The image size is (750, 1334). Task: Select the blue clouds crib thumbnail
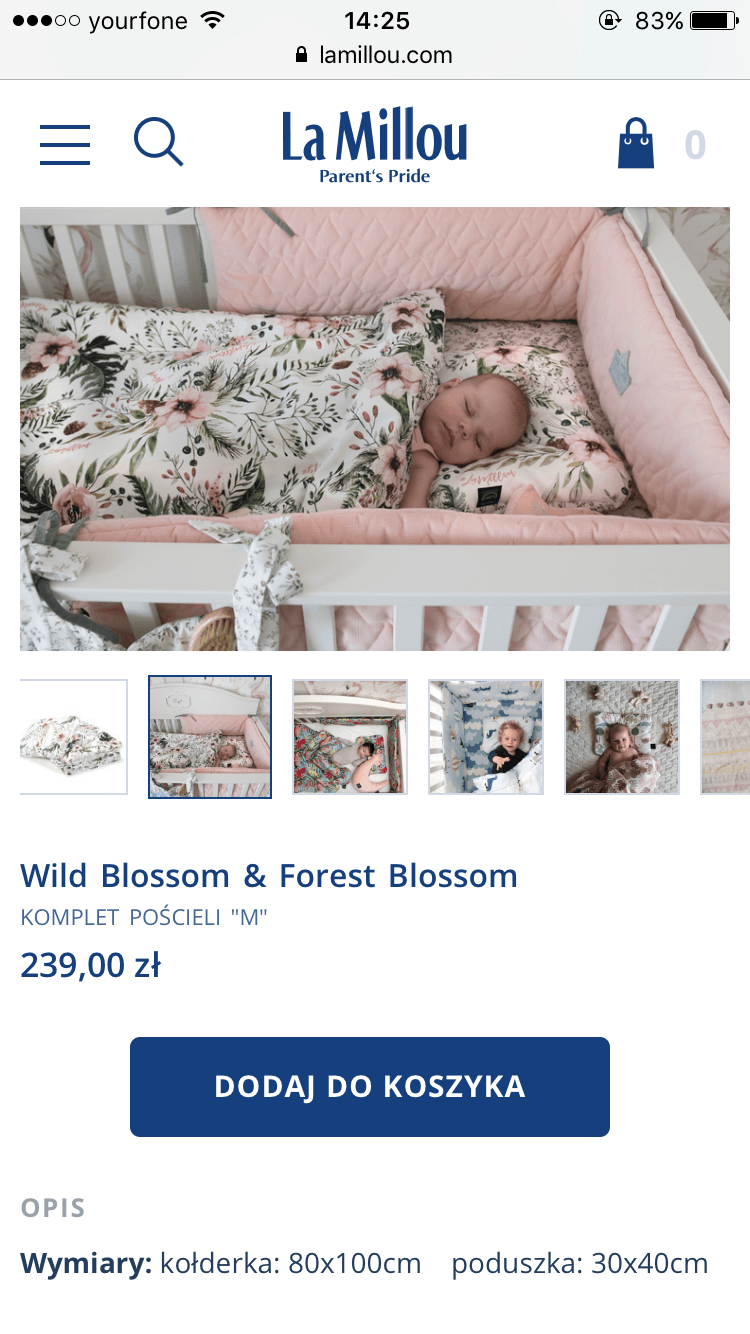pyautogui.click(x=486, y=737)
